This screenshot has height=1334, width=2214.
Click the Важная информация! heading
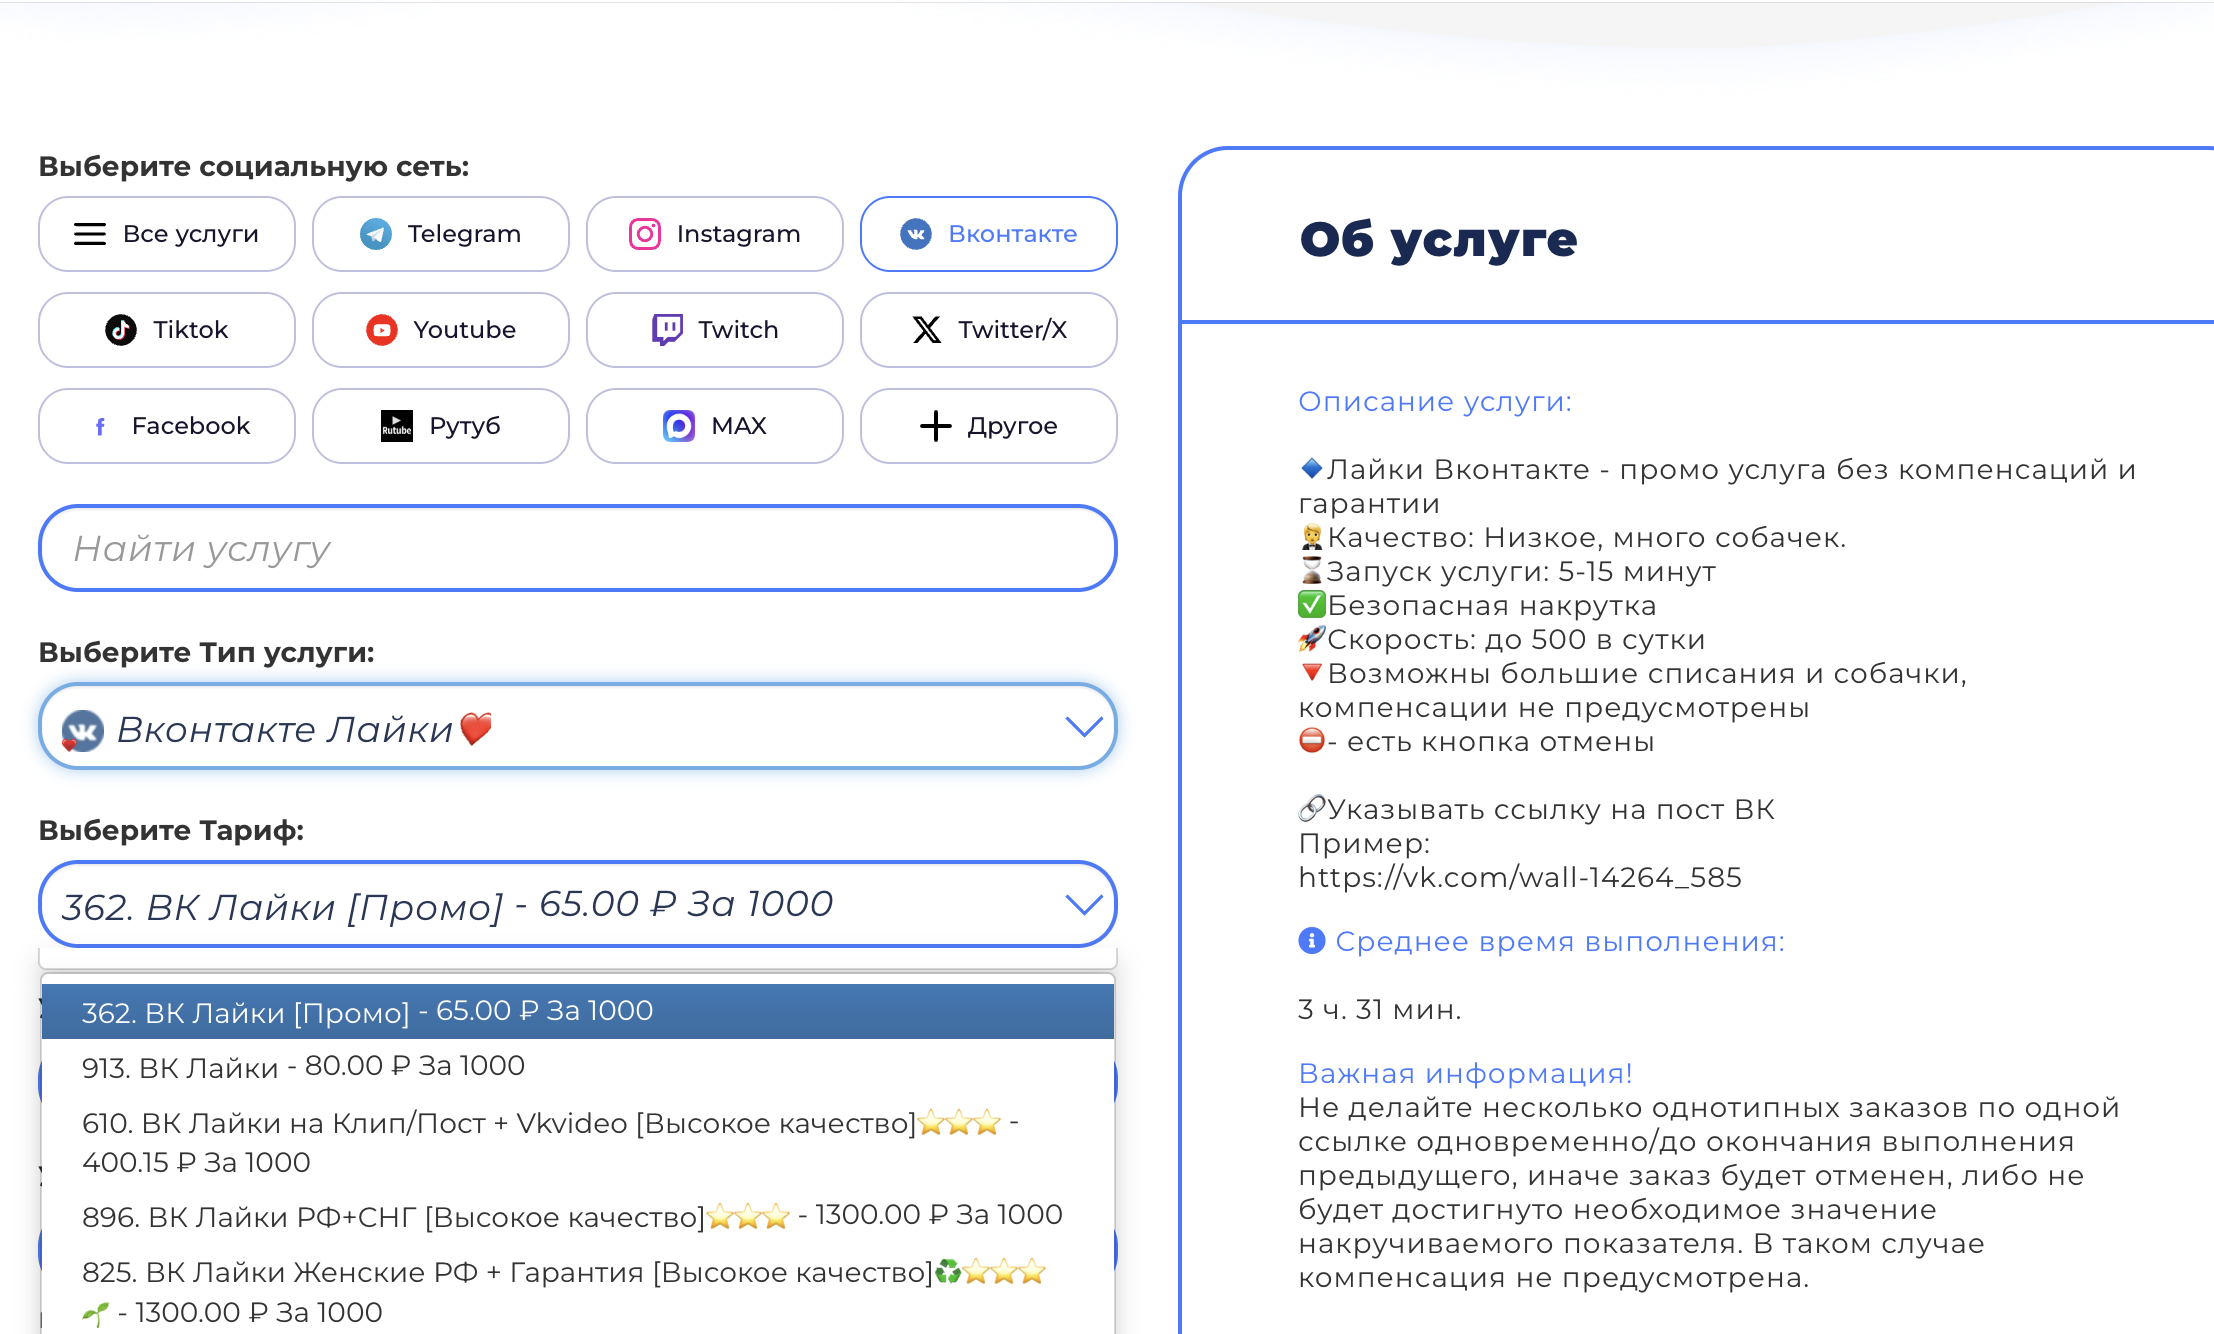(1465, 1074)
